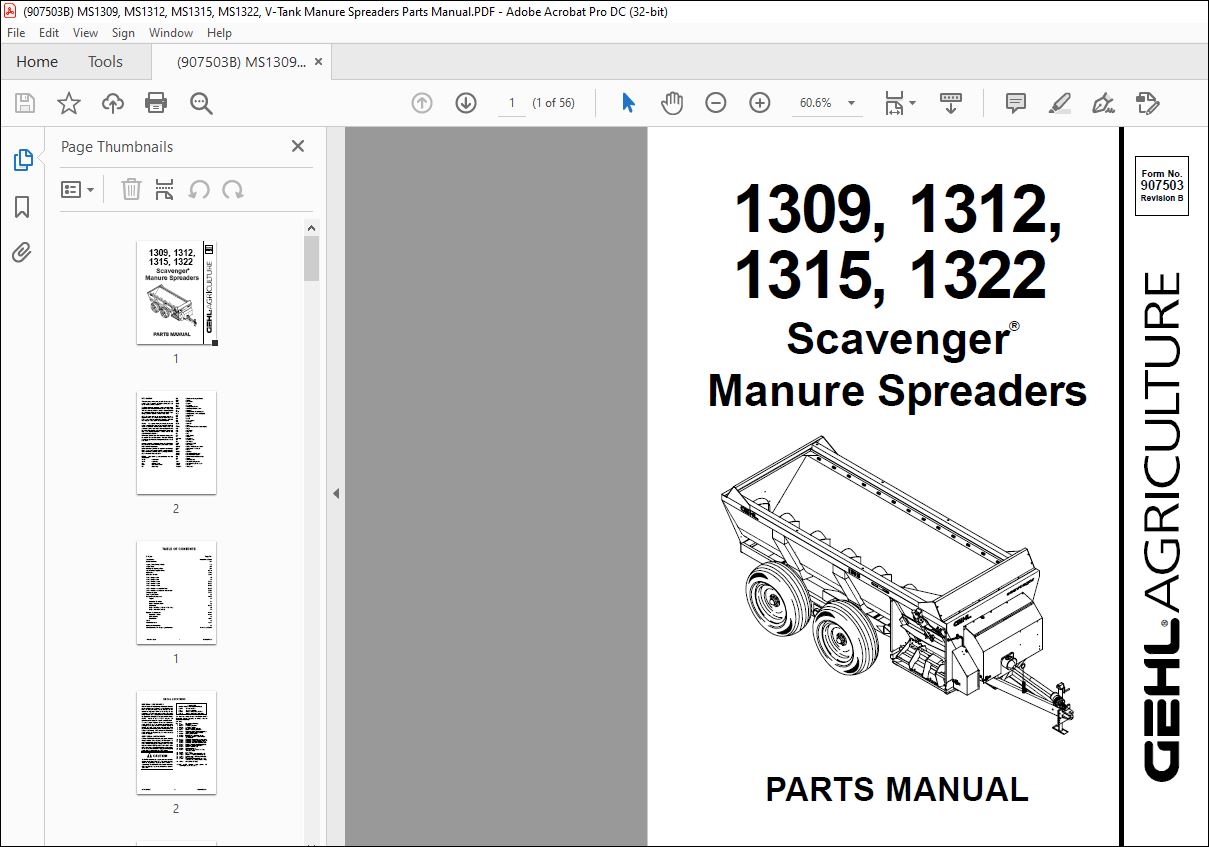Open the Edit menu
Image resolution: width=1209 pixels, height=847 pixels.
point(49,33)
